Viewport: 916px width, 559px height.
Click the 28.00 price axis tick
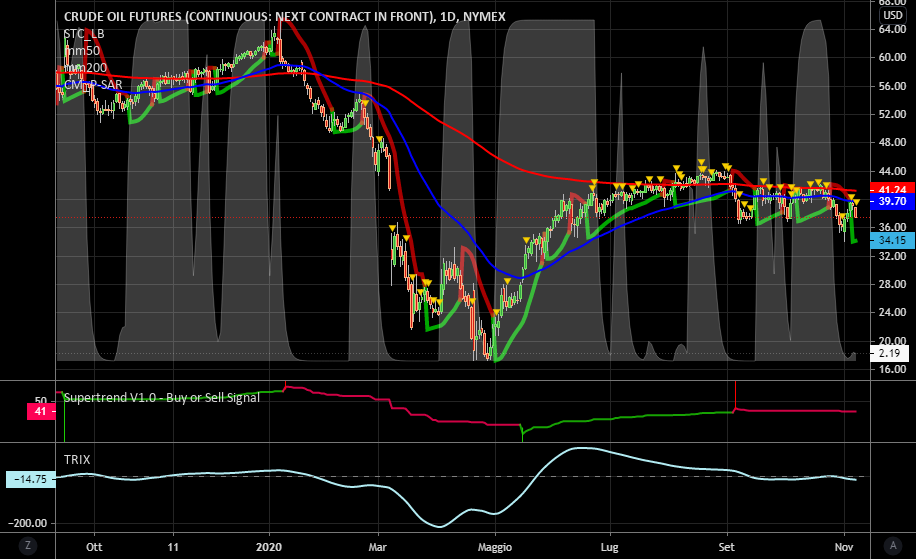click(x=893, y=284)
